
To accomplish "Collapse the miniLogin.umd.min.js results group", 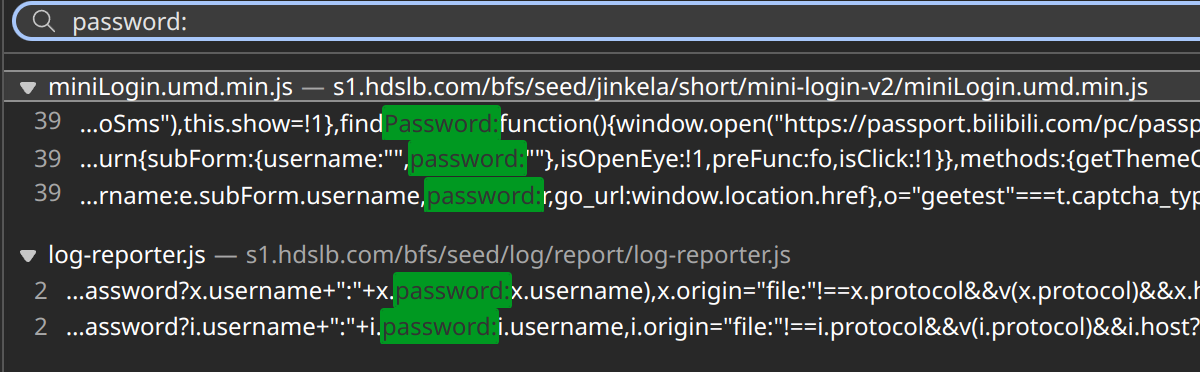I will click(28, 88).
